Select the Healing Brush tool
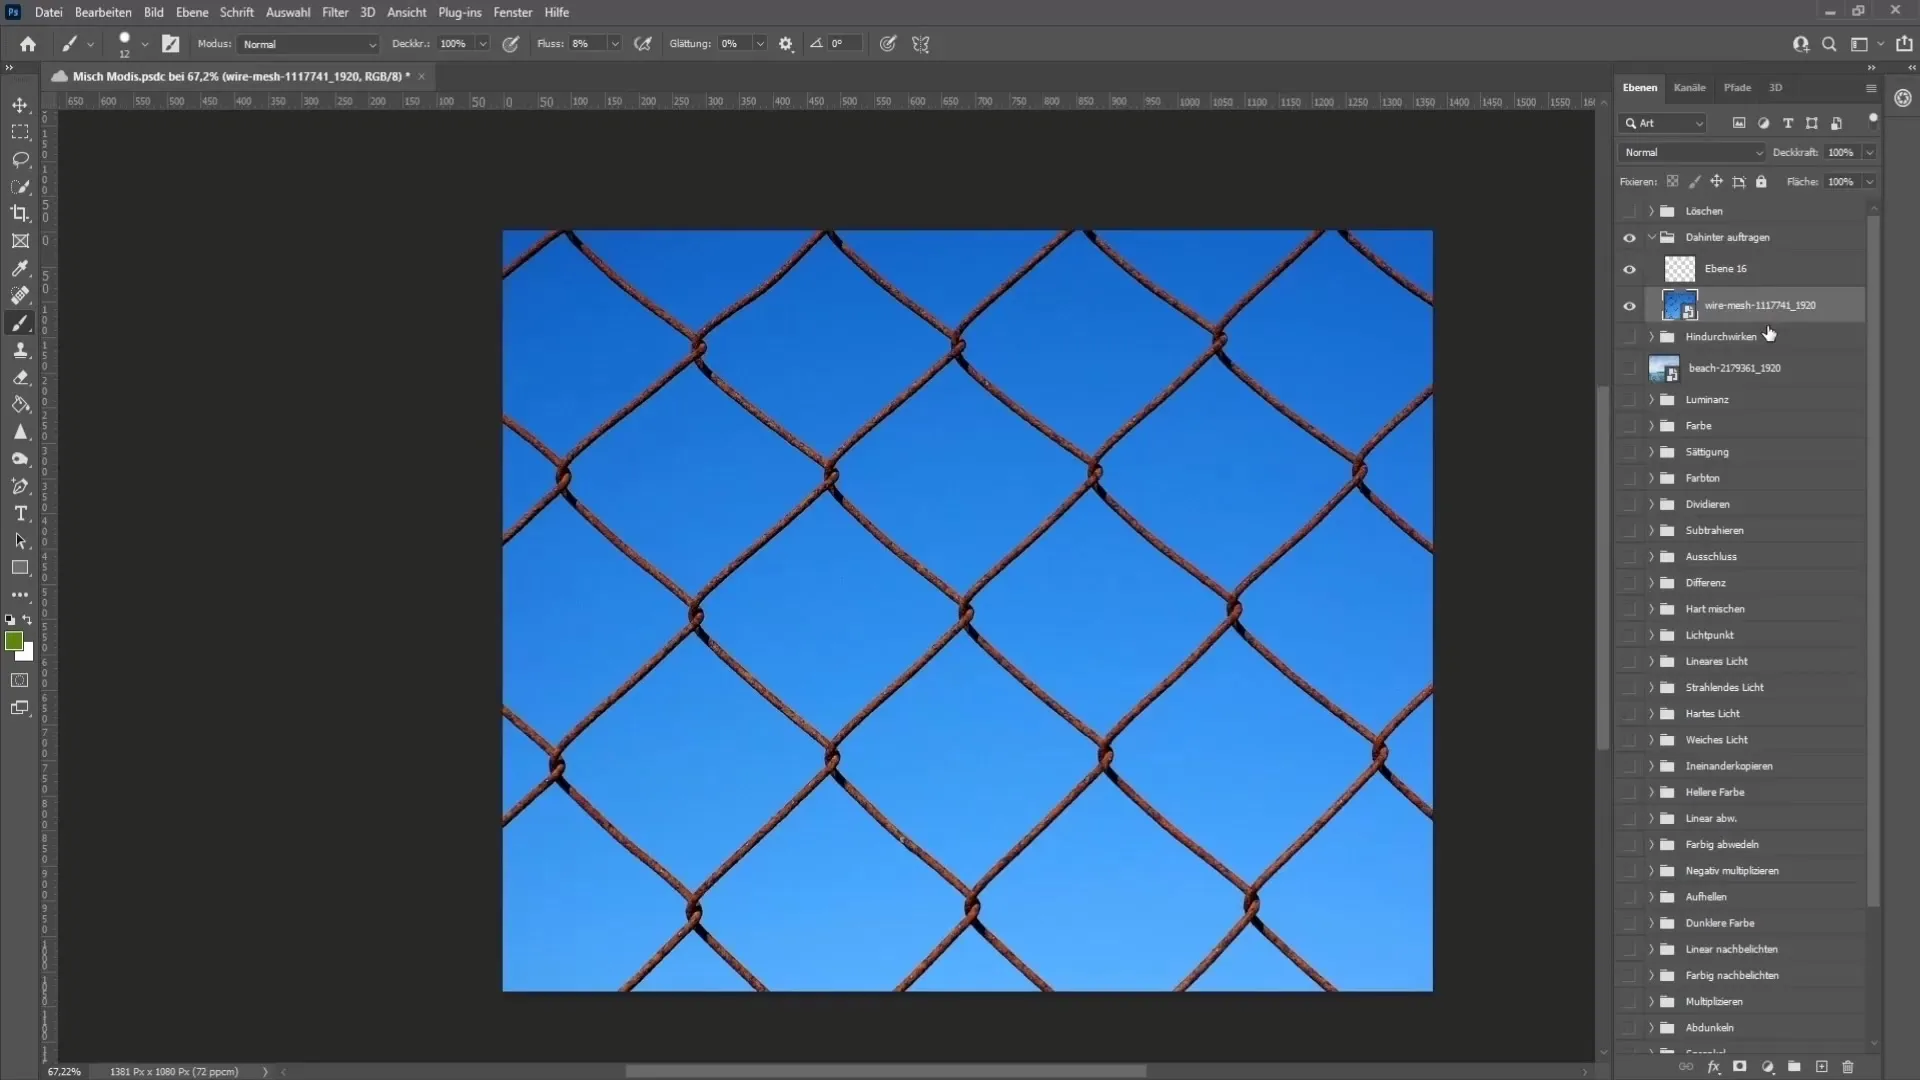The width and height of the screenshot is (1920, 1080). 20,295
